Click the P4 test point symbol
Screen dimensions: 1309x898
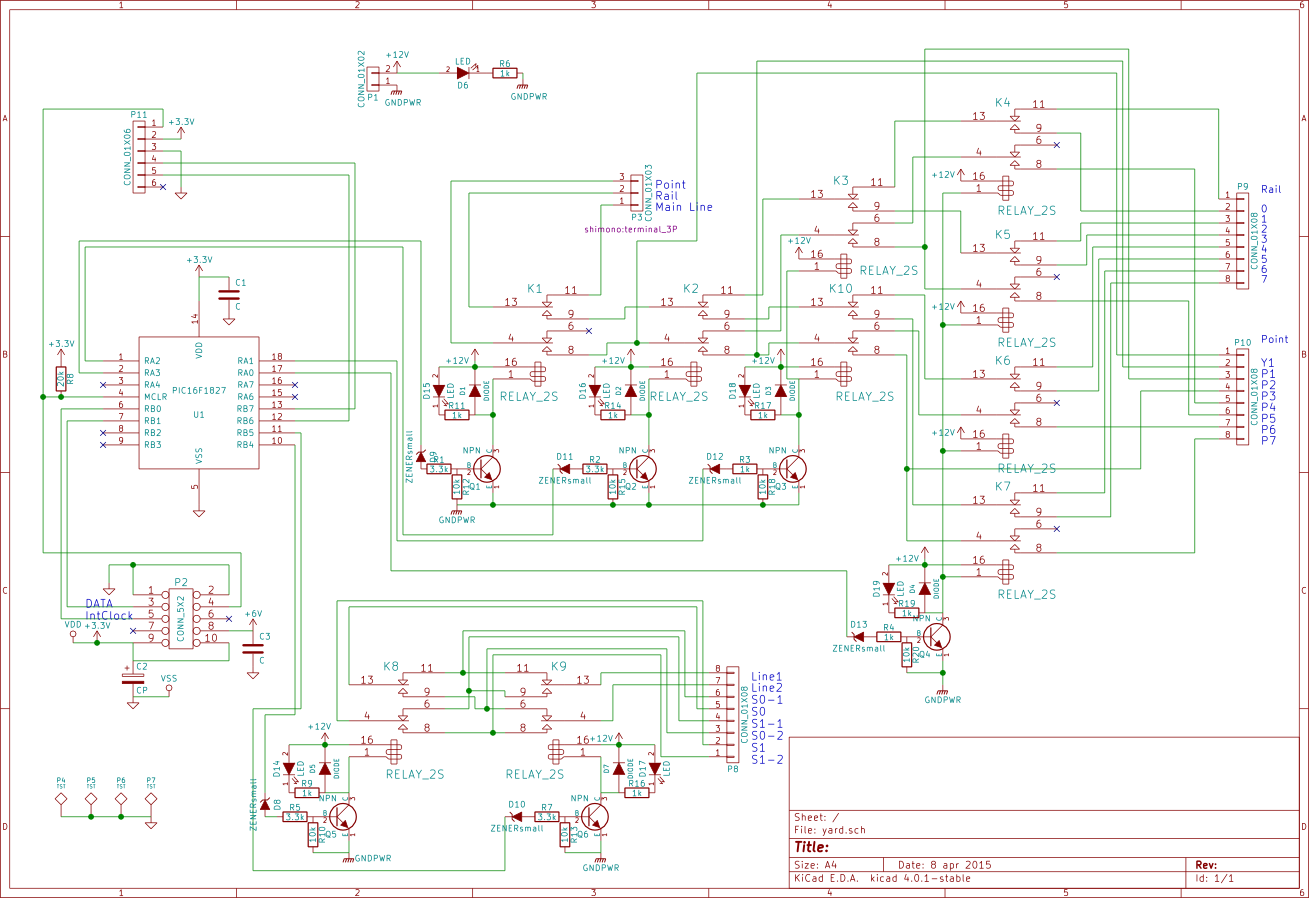coord(61,800)
